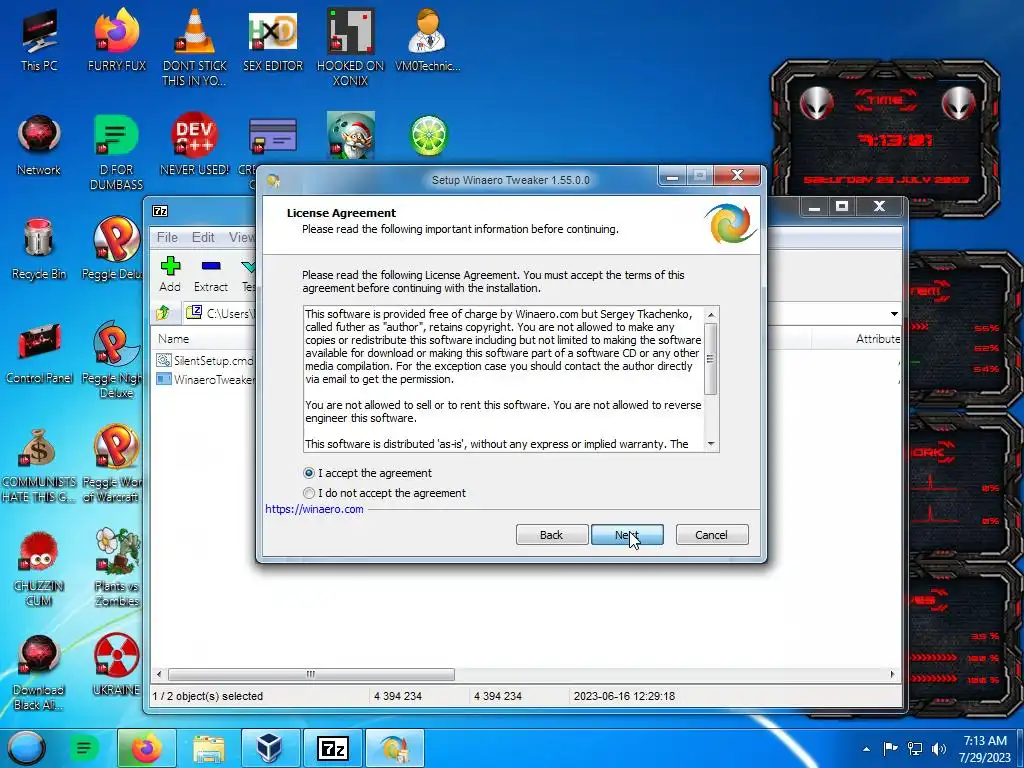This screenshot has height=768, width=1024.
Task: Click license text scroll-up arrow
Action: click(x=711, y=315)
